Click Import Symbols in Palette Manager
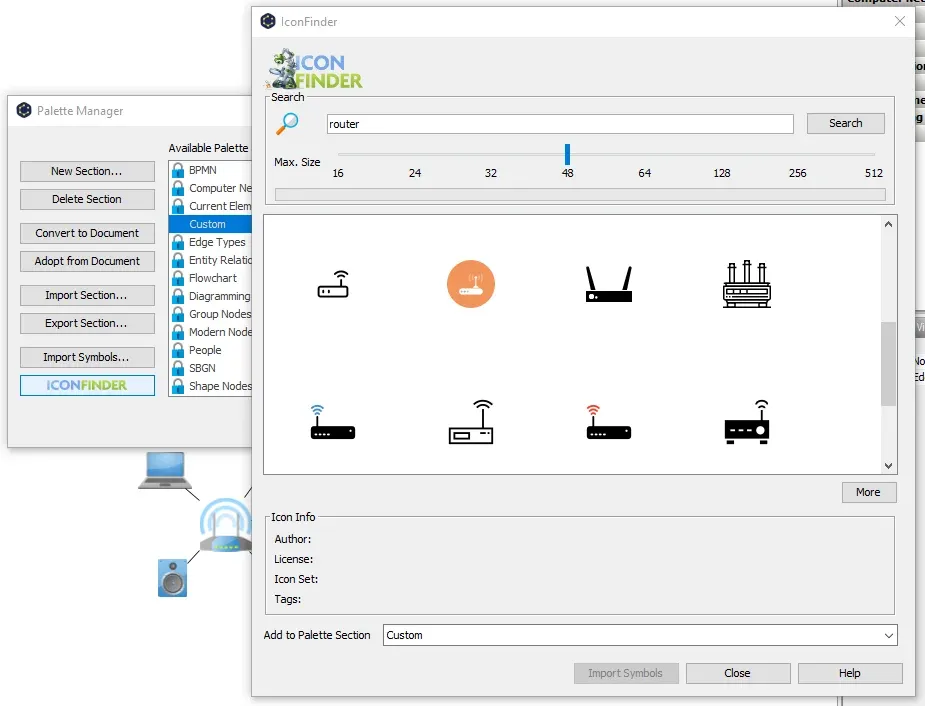 (87, 357)
